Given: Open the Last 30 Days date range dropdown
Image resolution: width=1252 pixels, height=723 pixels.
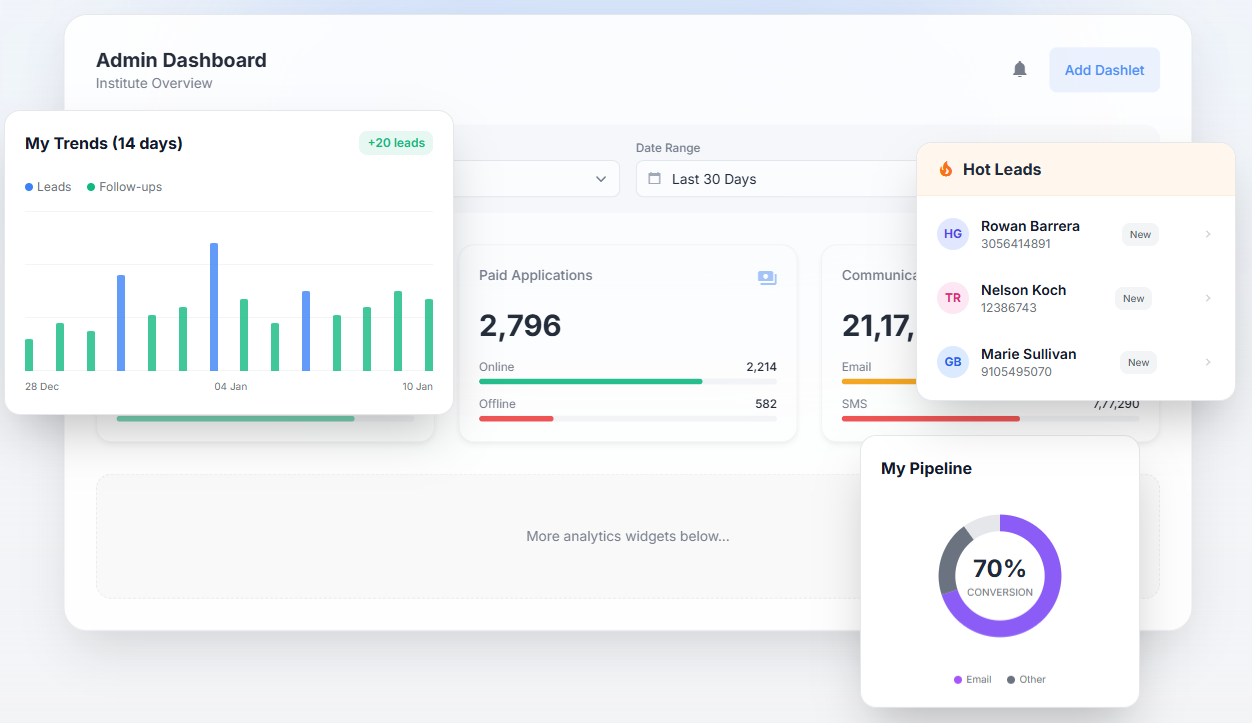Looking at the screenshot, I should click(775, 179).
